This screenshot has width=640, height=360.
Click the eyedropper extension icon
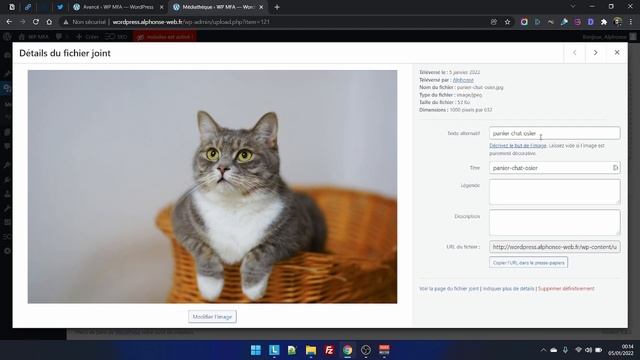564,22
